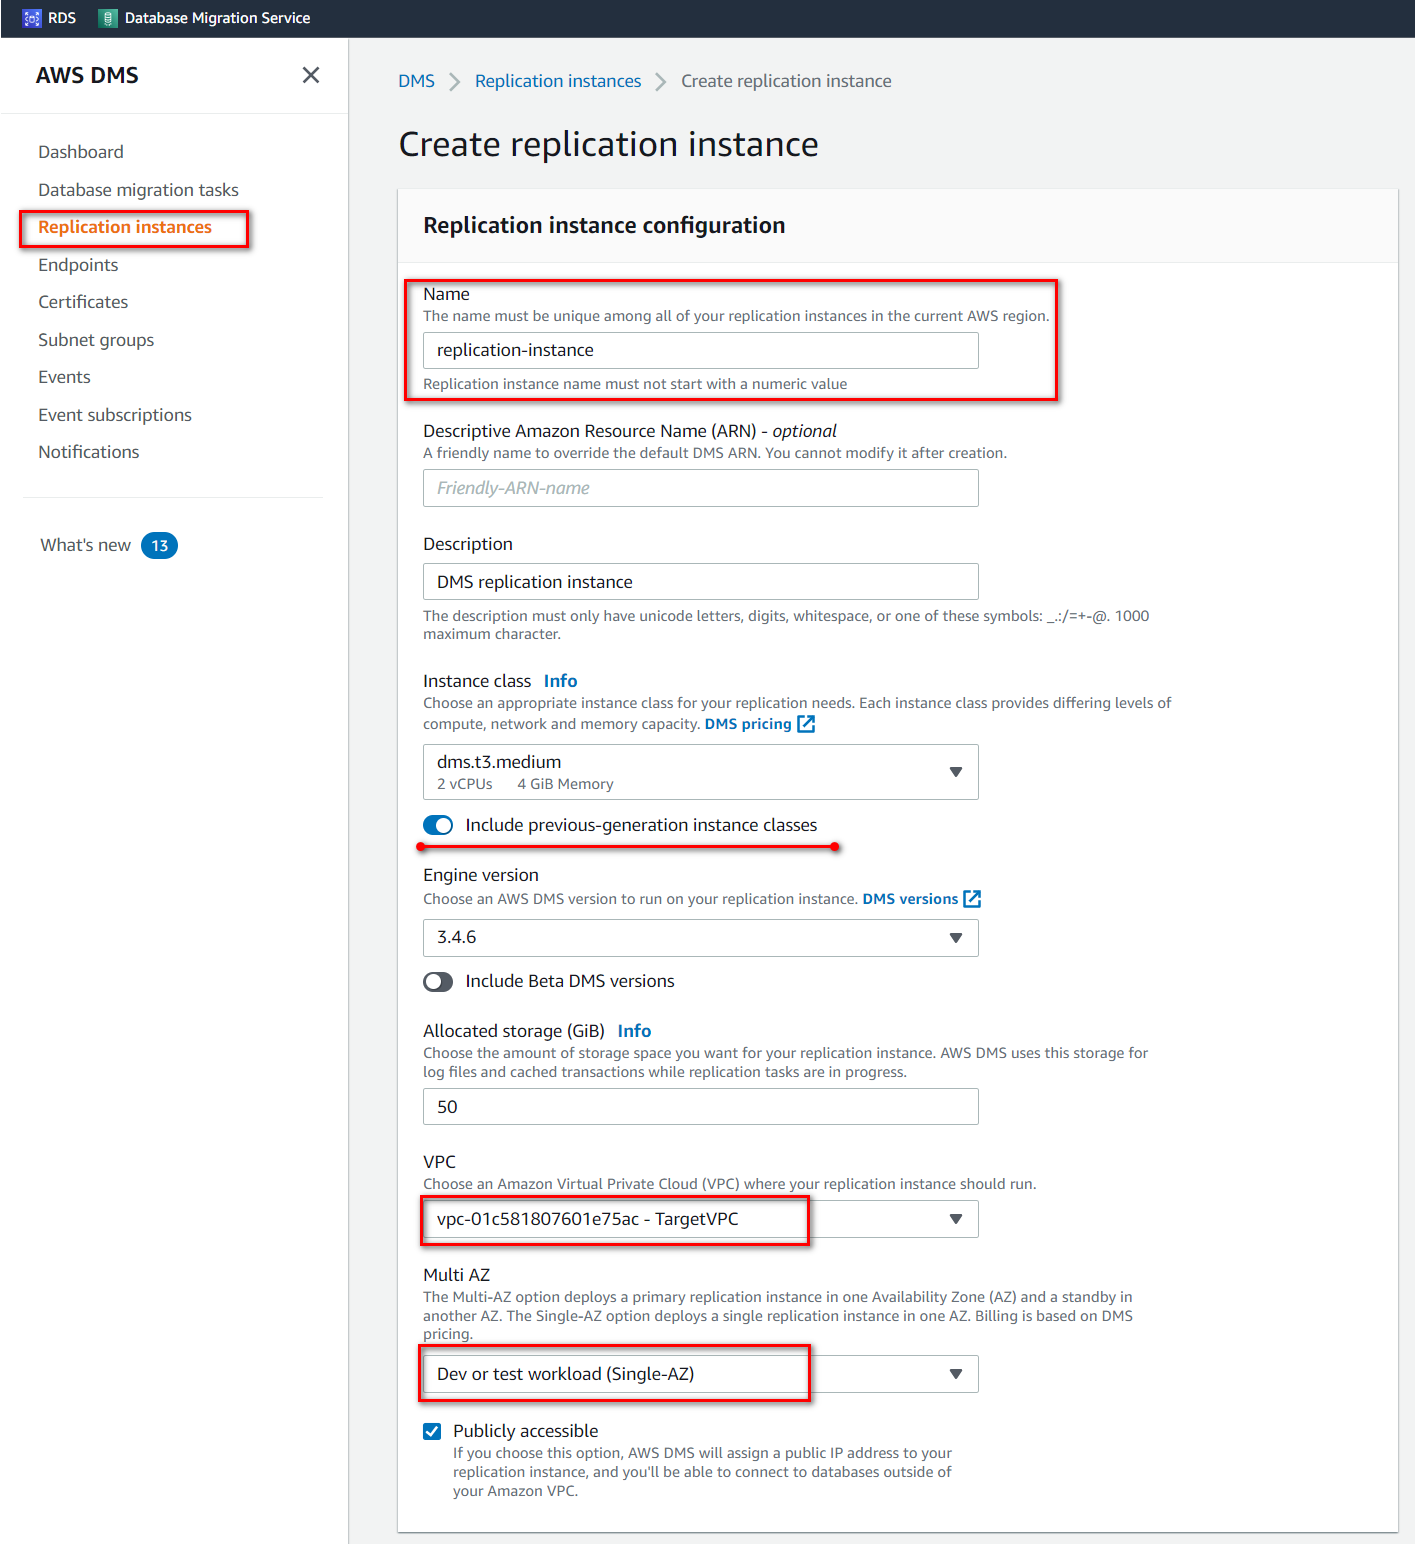Open Database migration tasks in sidebar
Screen dimensions: 1415x1544
tap(138, 190)
